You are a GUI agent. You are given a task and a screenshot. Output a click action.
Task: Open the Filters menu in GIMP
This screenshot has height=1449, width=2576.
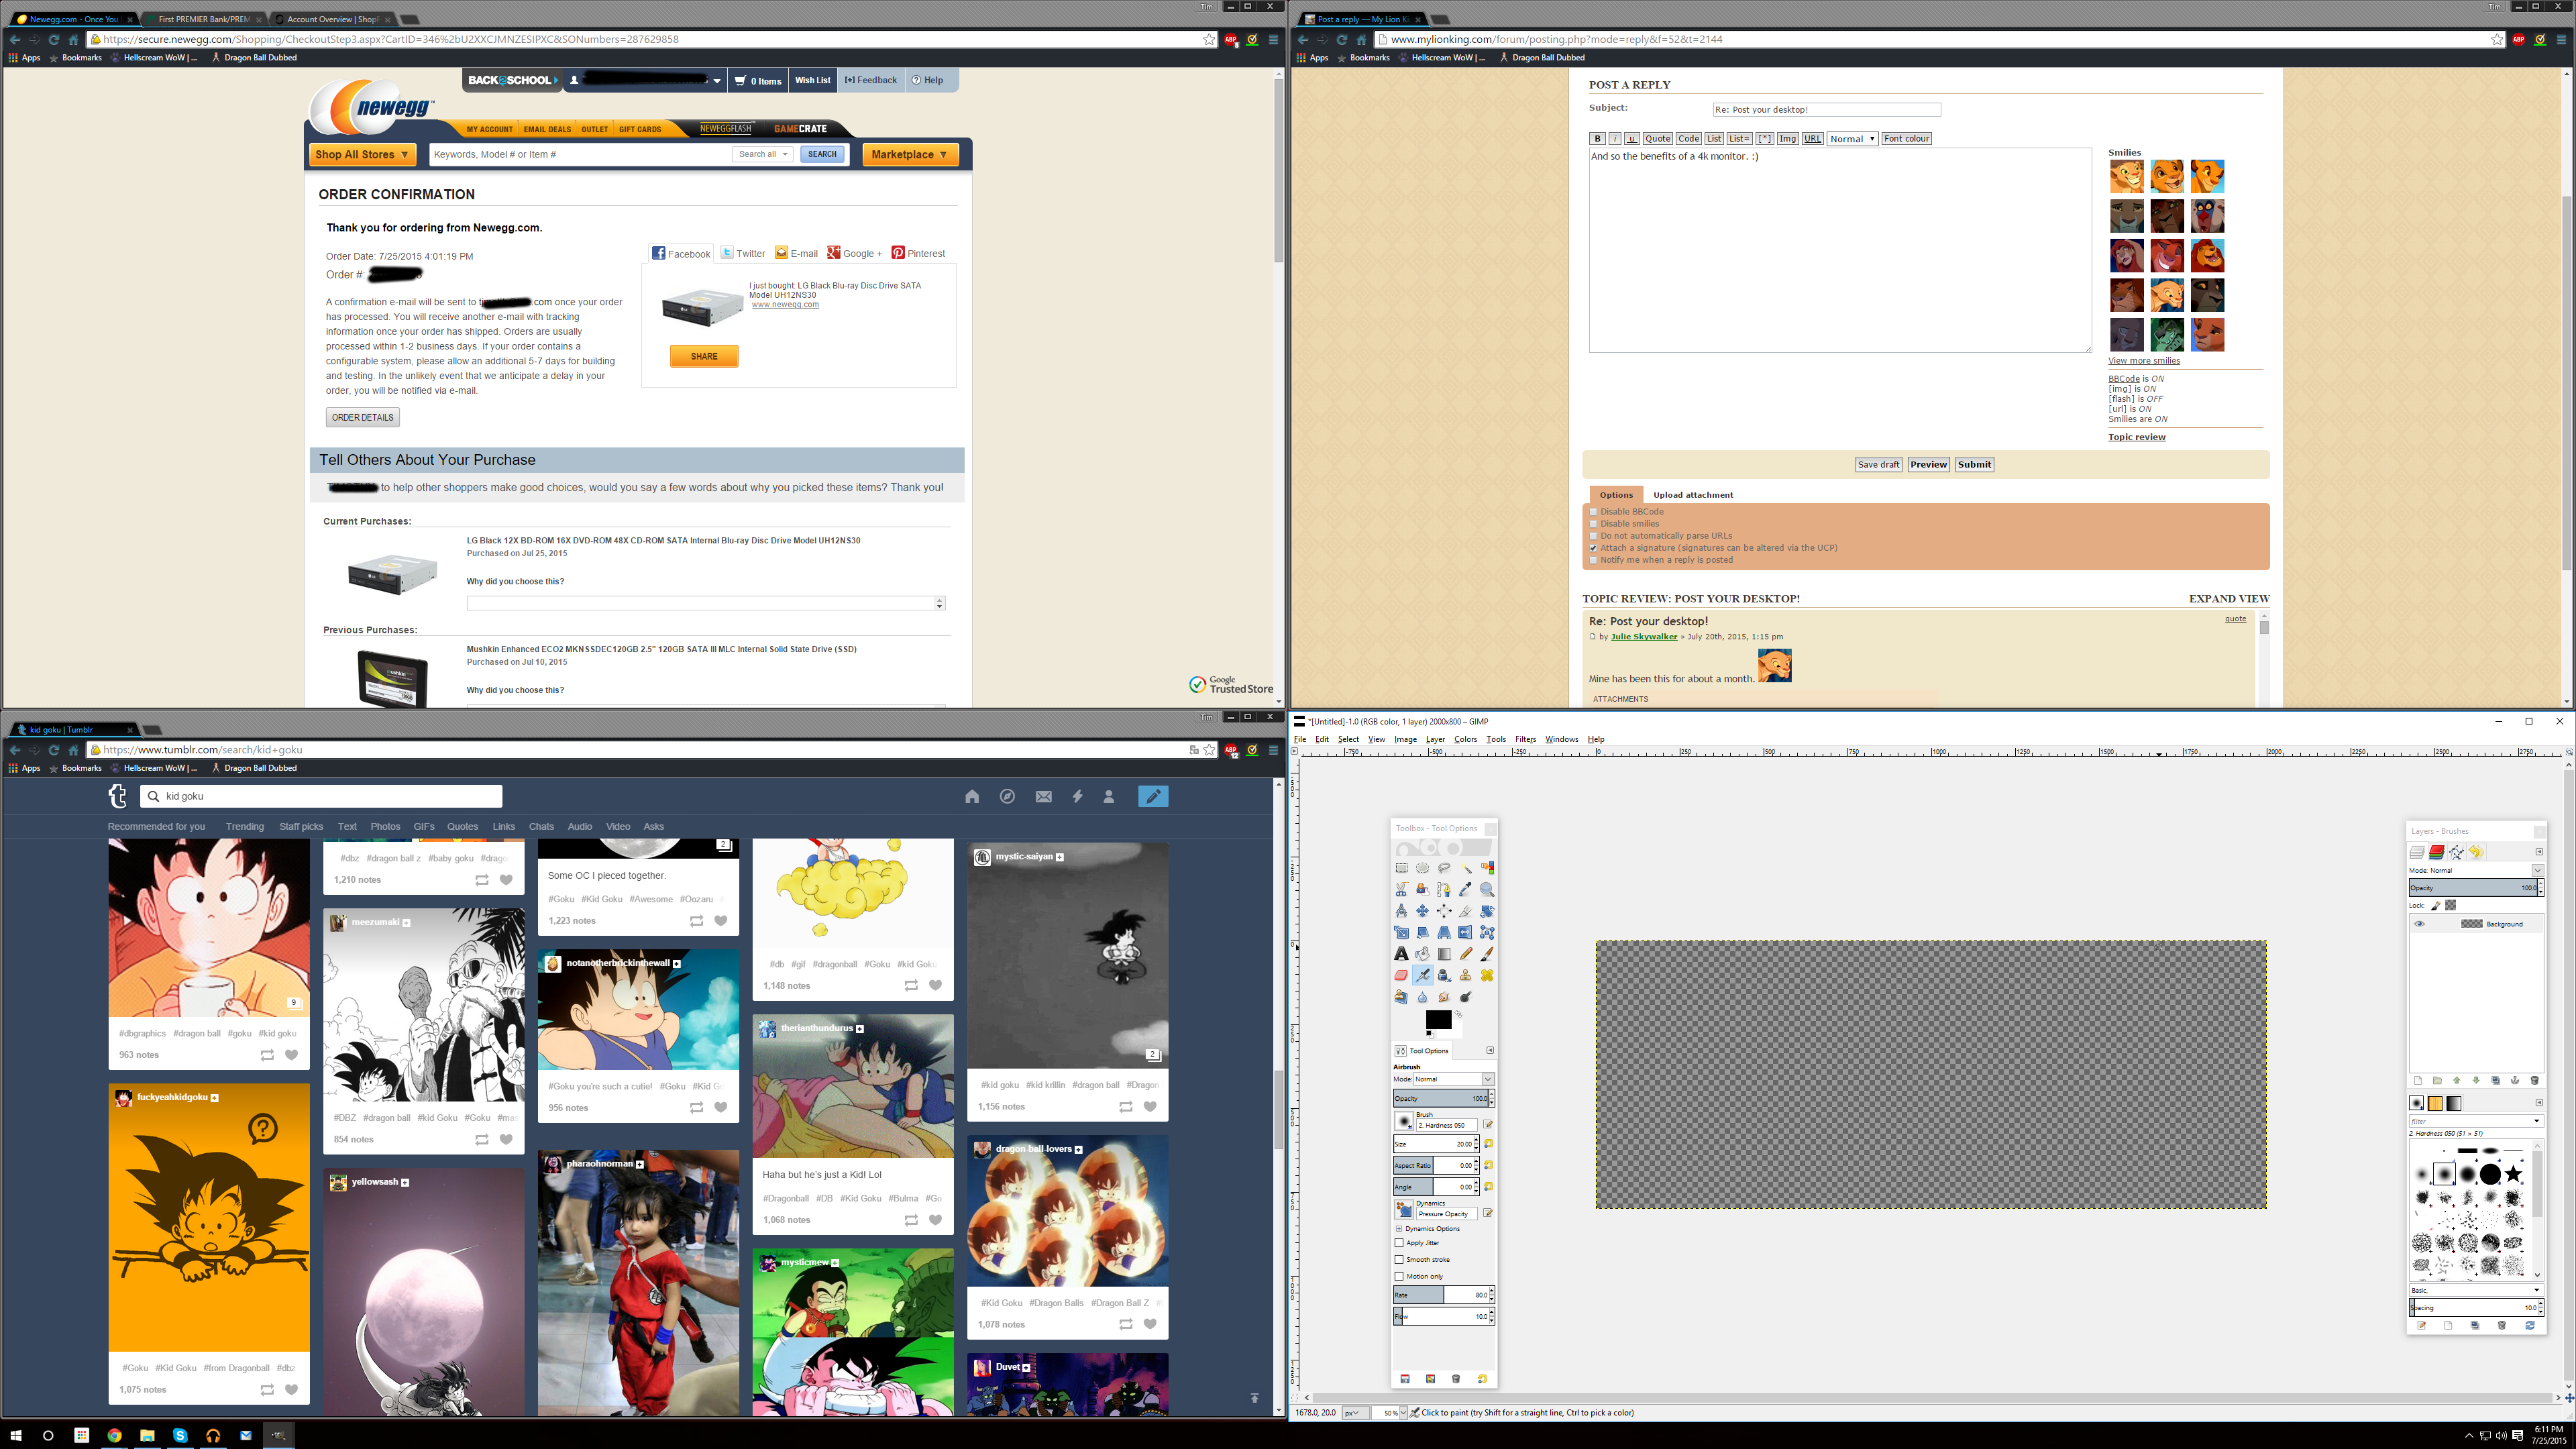1525,739
